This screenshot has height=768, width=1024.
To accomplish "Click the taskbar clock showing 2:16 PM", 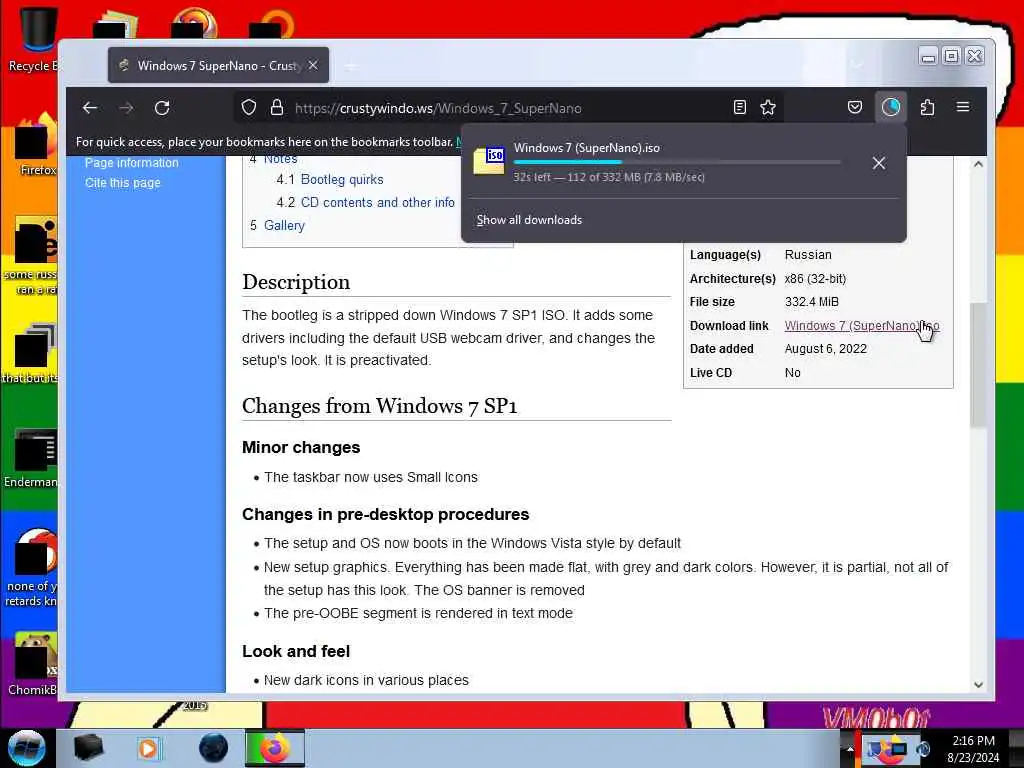I will 973,748.
